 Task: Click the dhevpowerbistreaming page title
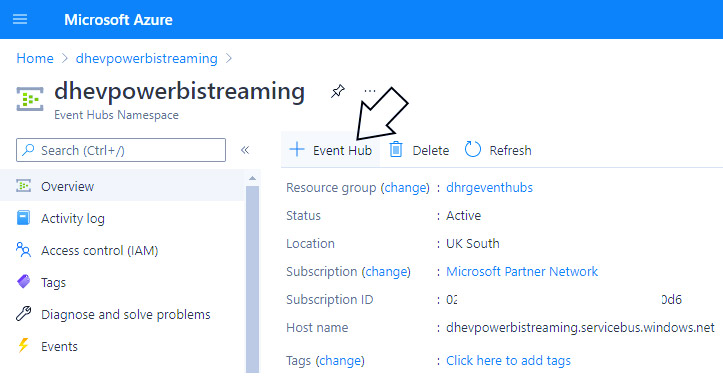click(x=179, y=92)
